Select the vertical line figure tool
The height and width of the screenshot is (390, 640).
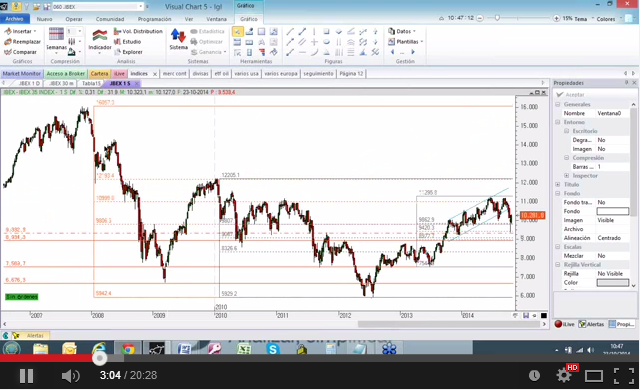[314, 31]
